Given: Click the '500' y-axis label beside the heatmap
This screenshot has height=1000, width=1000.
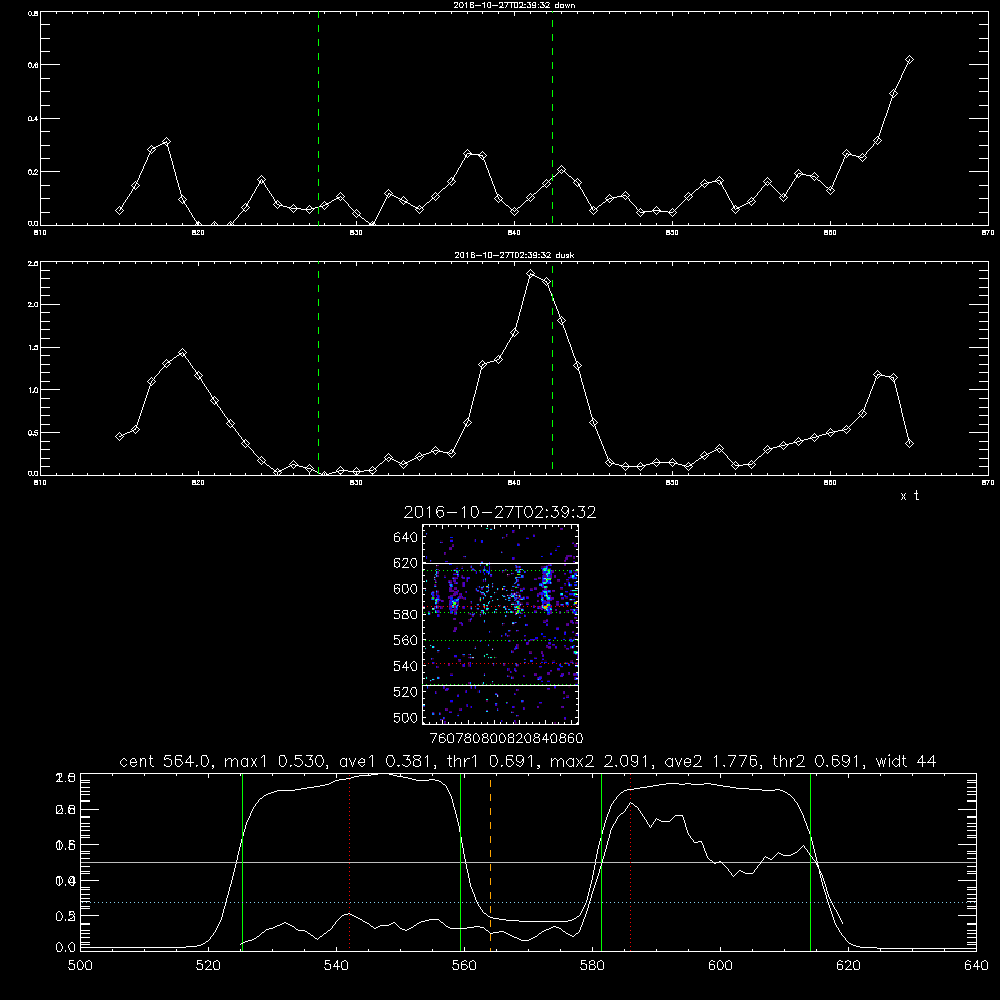Looking at the screenshot, I should 406,717.
